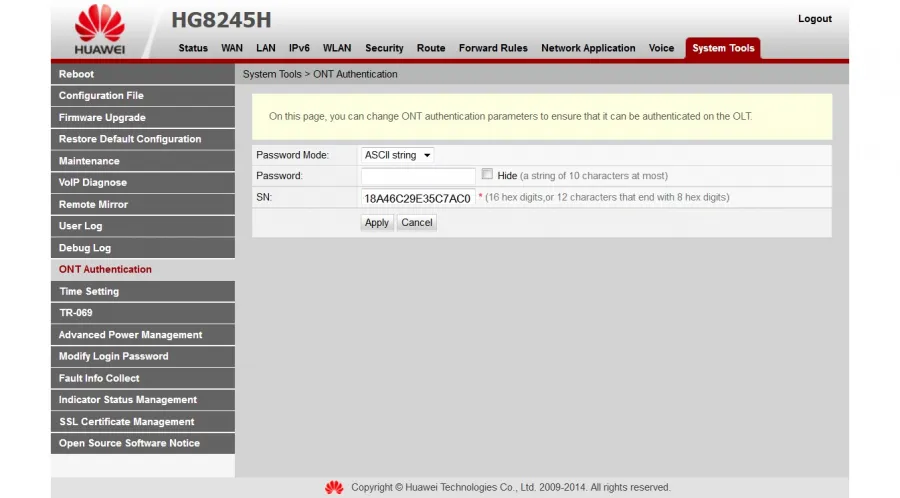Click the yellow ONT authentication info note

[x=542, y=116]
